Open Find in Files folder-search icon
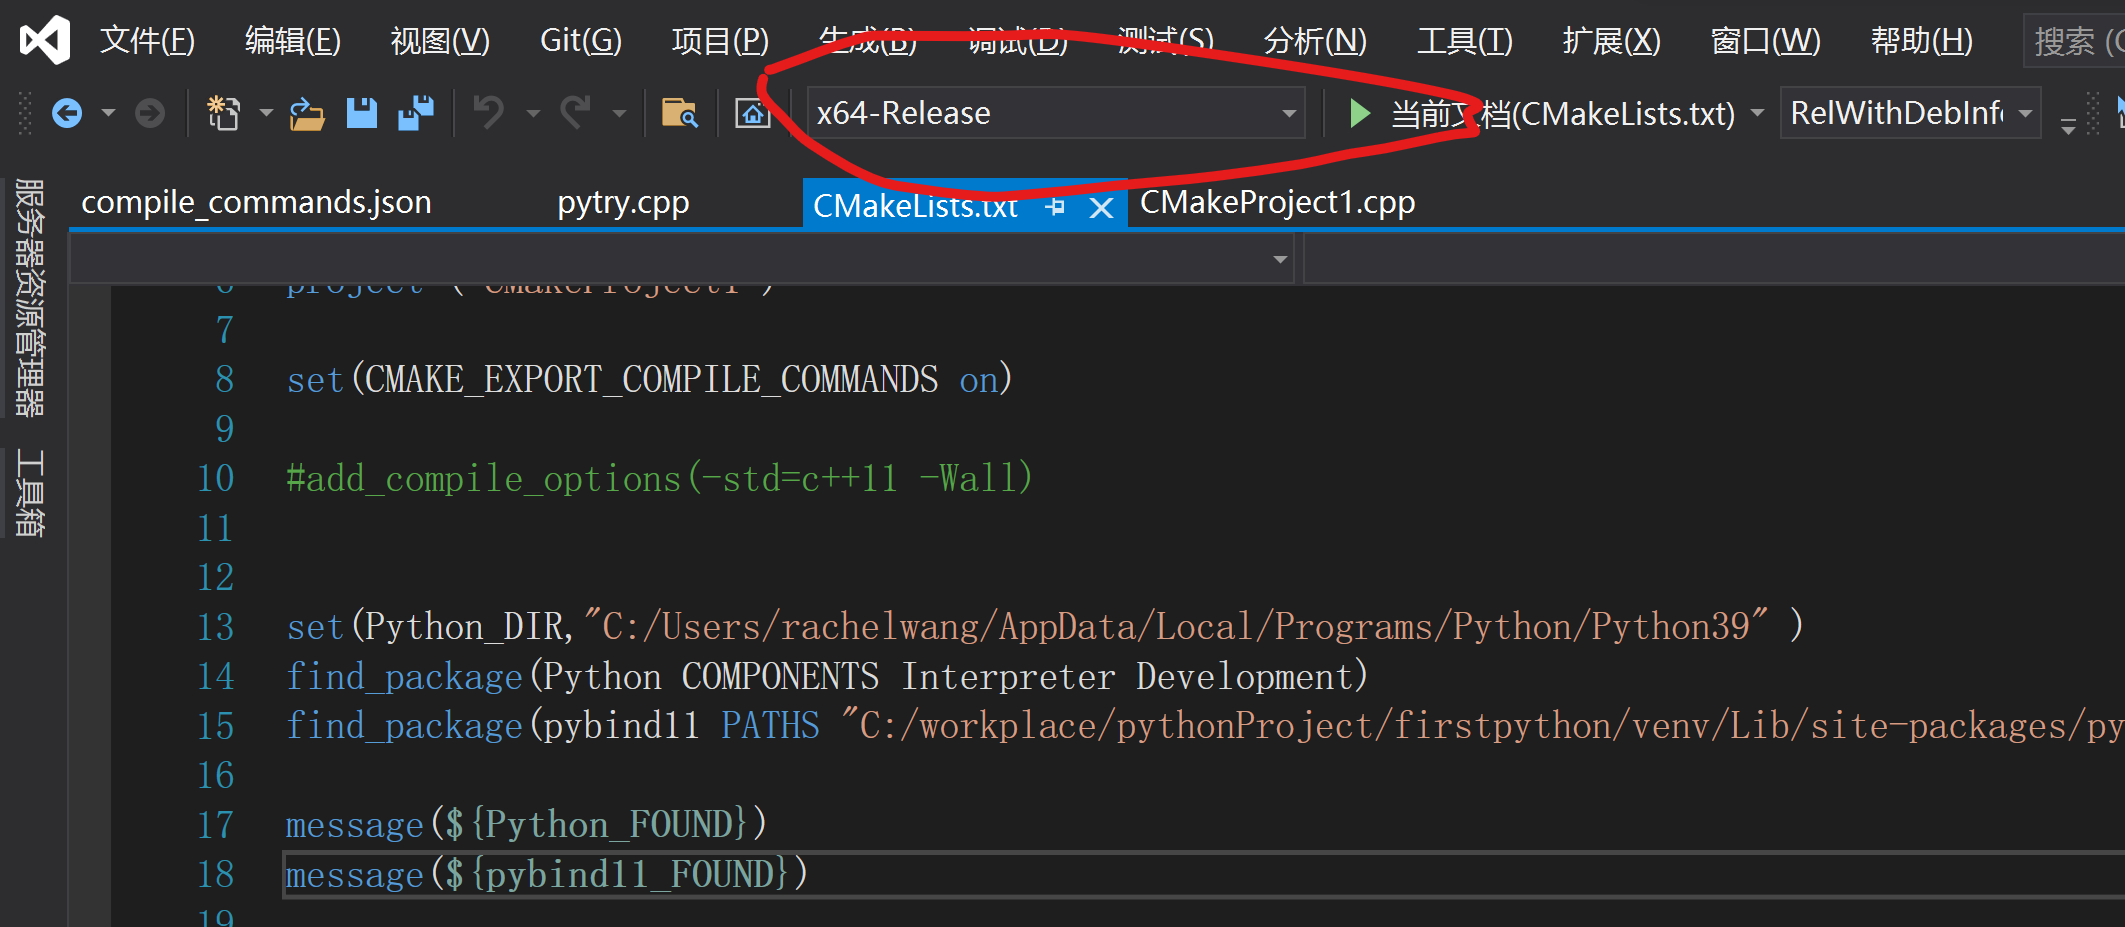 (x=680, y=113)
